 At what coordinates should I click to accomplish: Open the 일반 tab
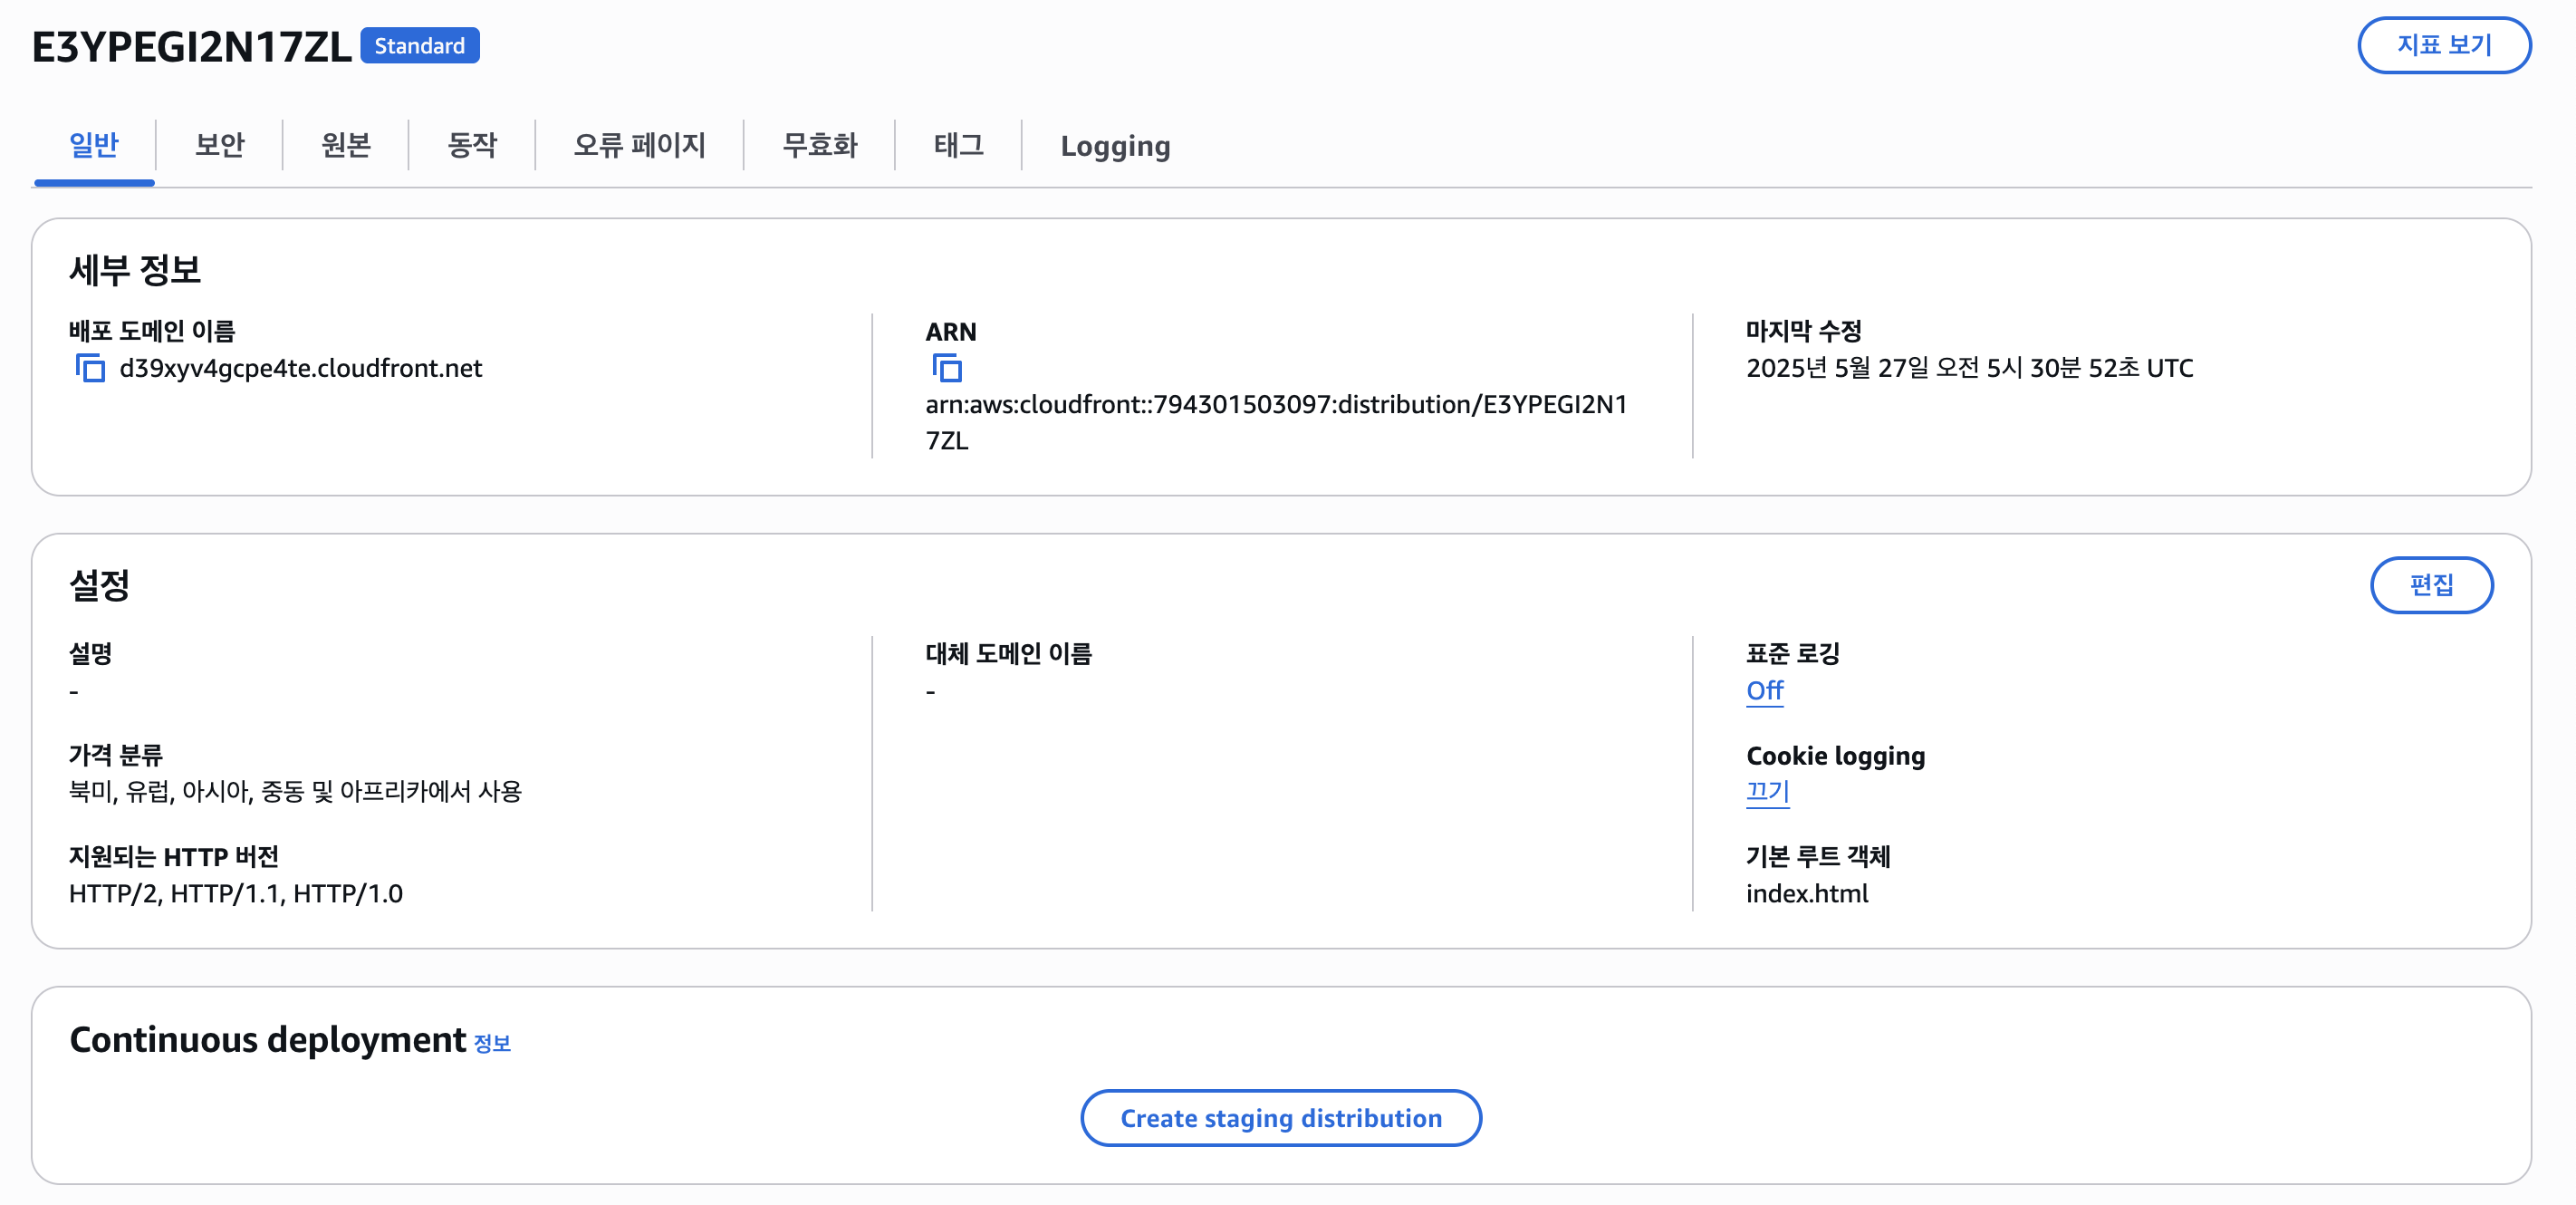(94, 145)
